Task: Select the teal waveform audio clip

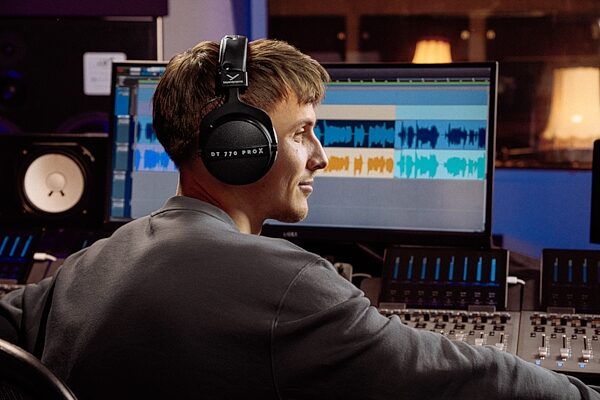Action: click(x=440, y=164)
